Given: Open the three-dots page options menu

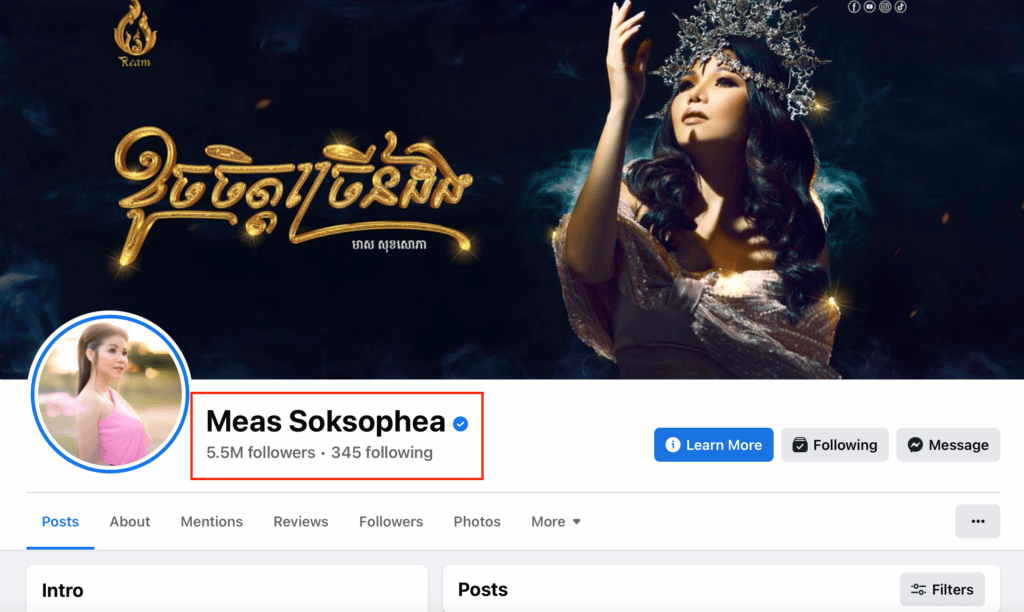Looking at the screenshot, I should tap(977, 521).
